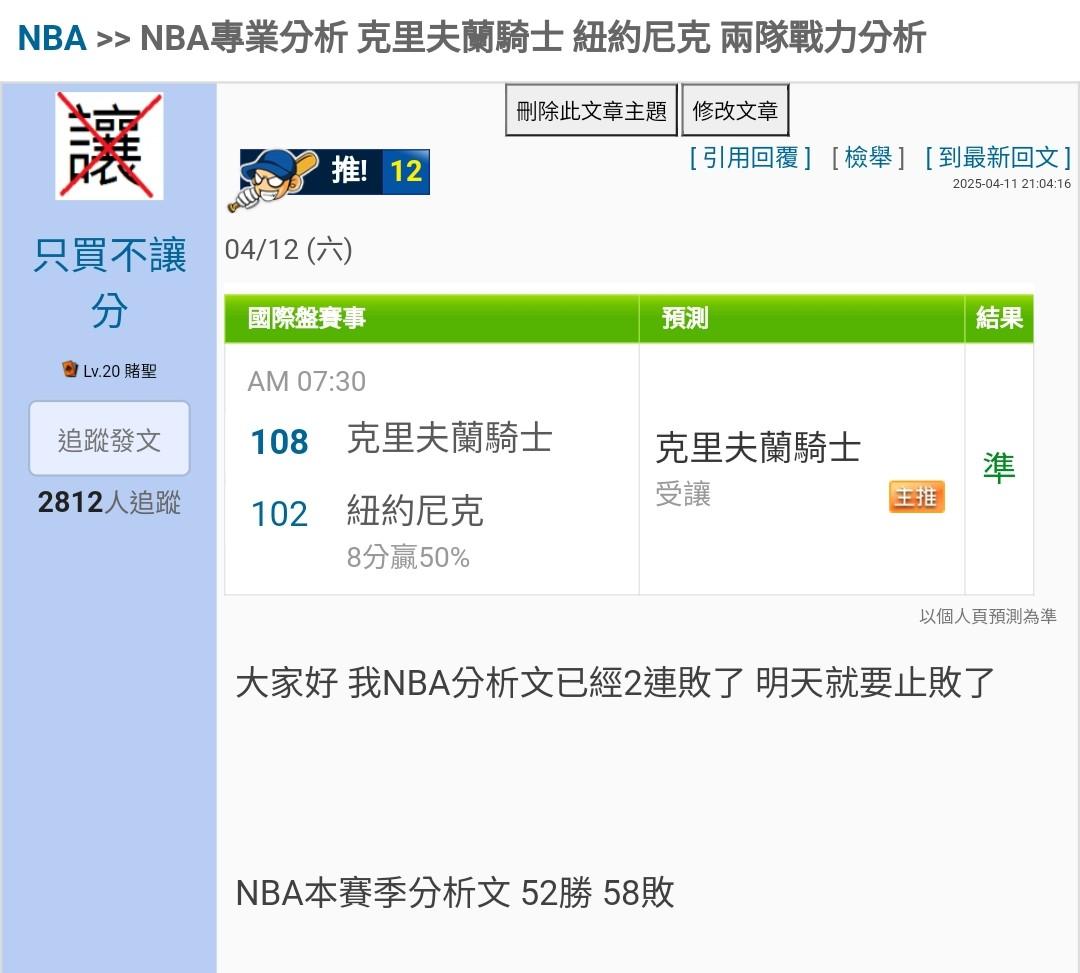Click the 108 score
This screenshot has height=973, width=1080.
279,442
